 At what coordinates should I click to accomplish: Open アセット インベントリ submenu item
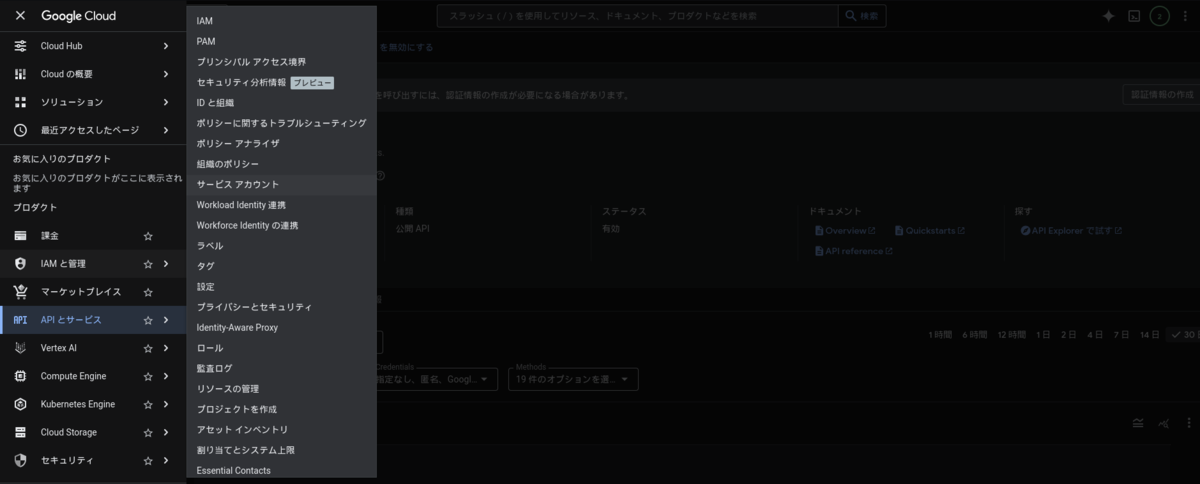[281, 429]
